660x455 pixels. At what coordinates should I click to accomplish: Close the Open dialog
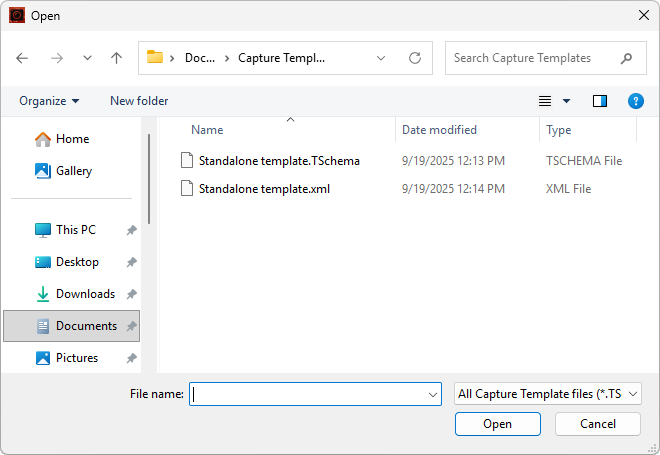(644, 16)
